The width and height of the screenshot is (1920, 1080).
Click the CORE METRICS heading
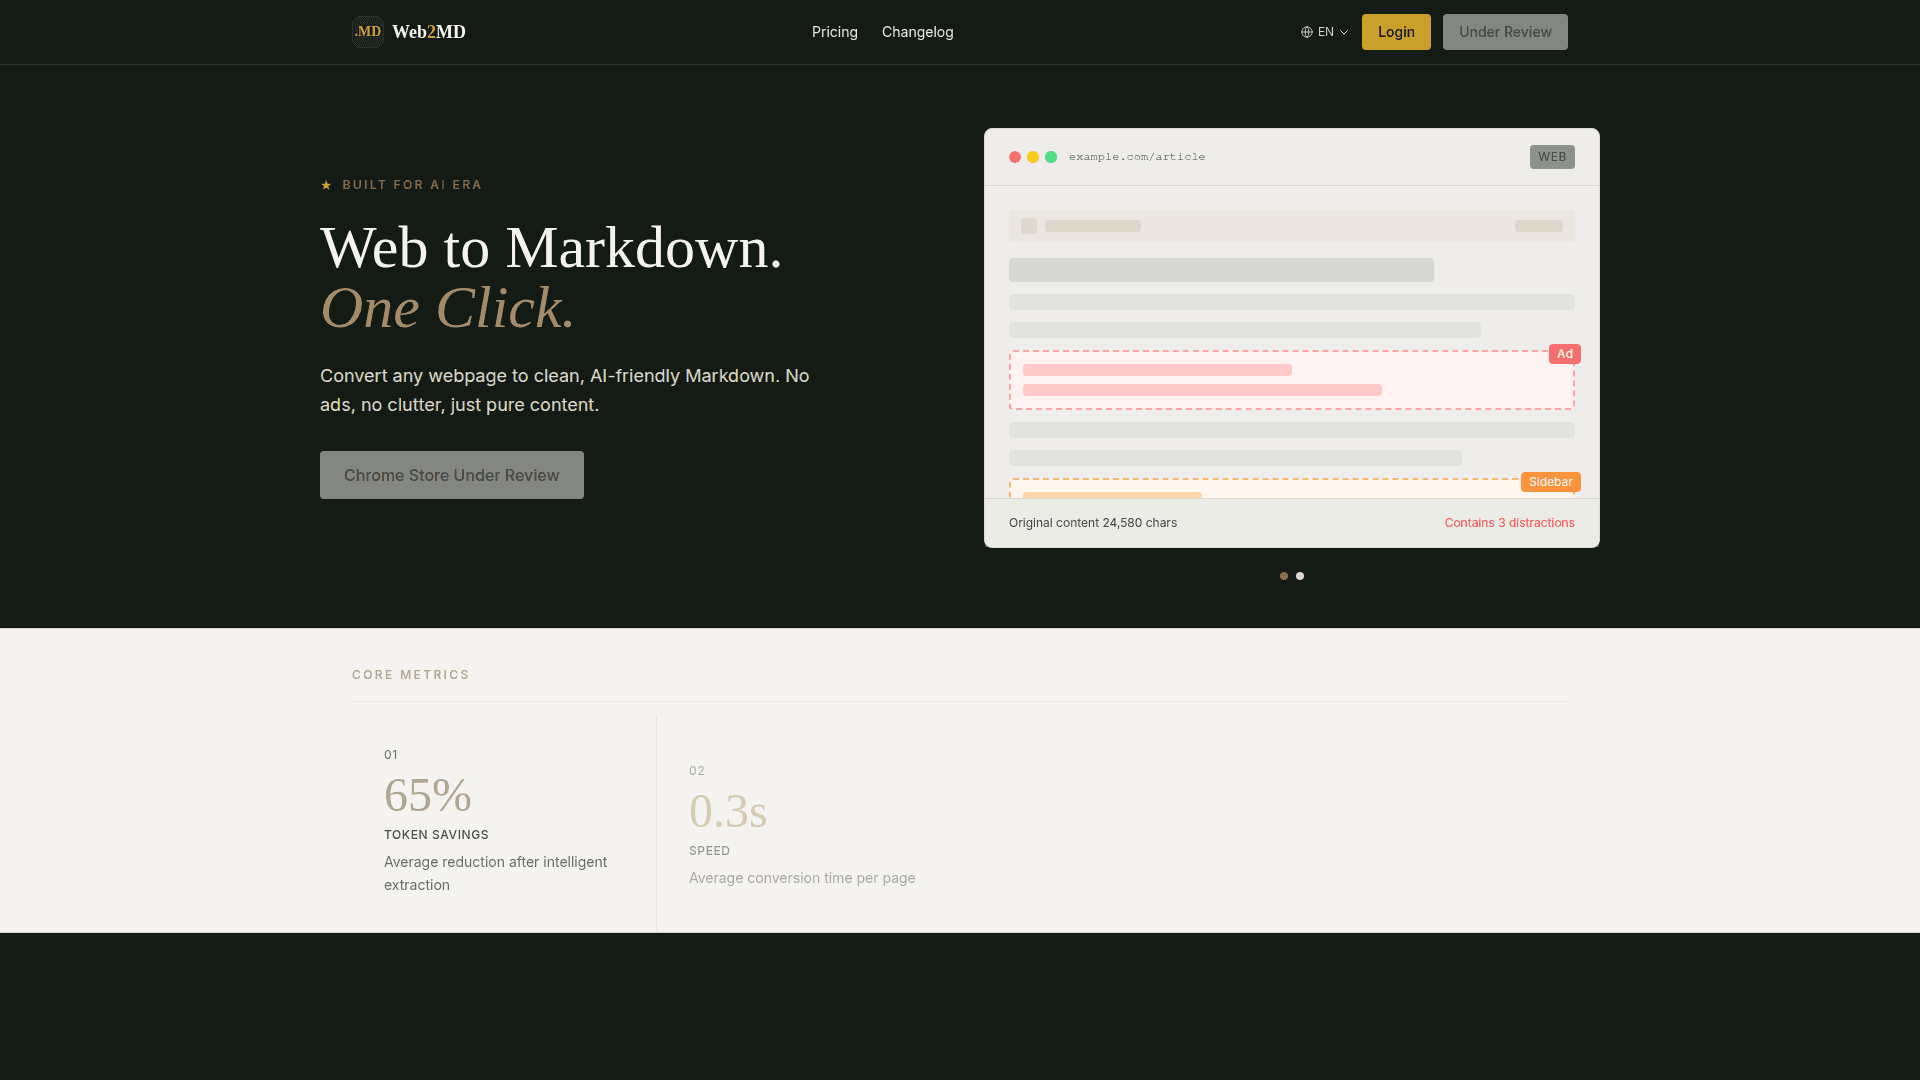[x=411, y=675]
